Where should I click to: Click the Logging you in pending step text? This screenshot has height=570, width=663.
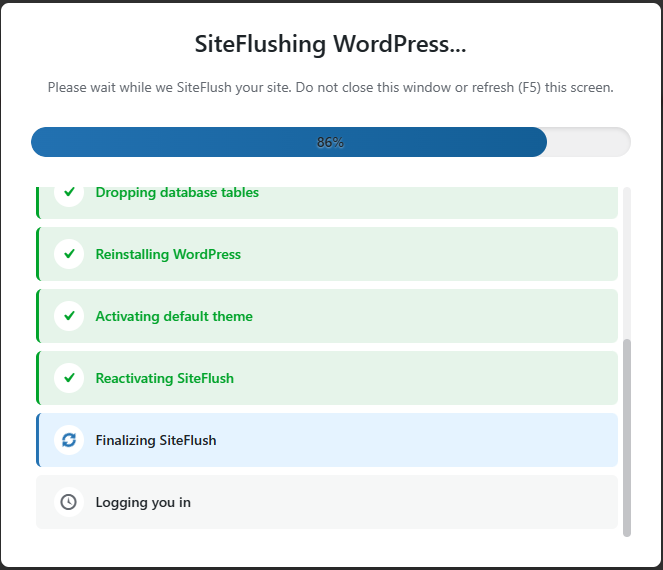[x=143, y=502]
